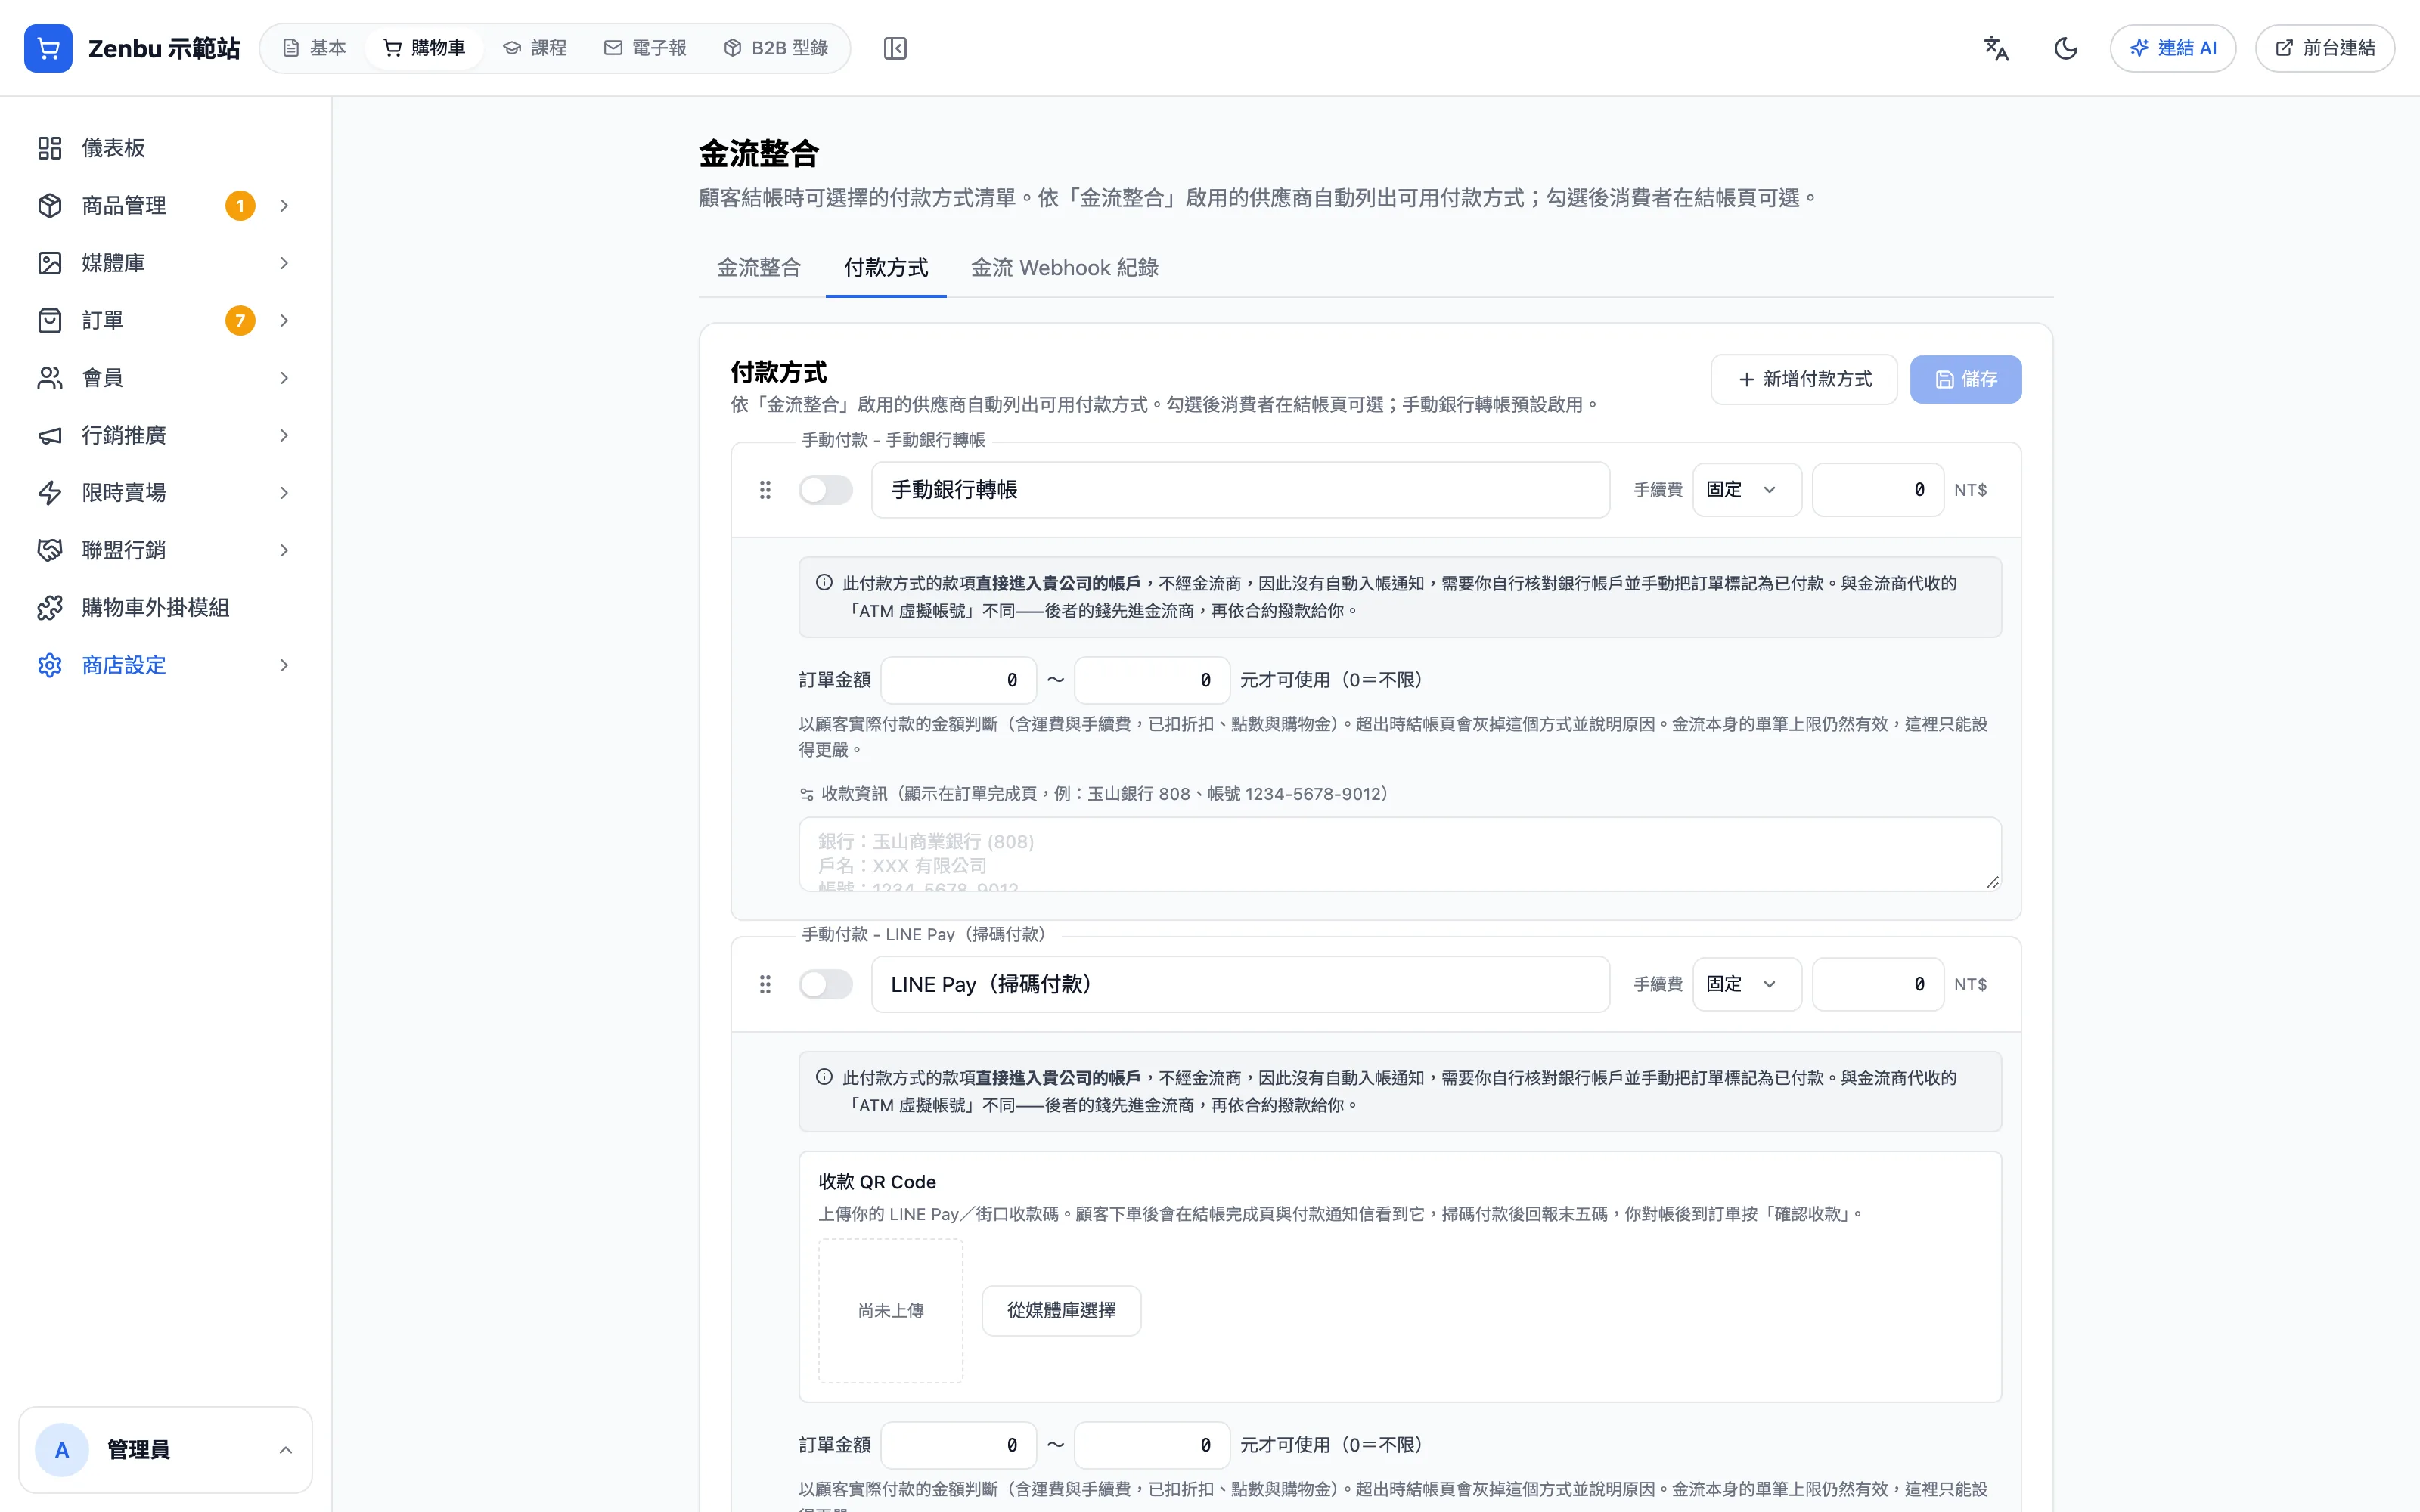
Task: Click LINE Pay 訂單金額 maximum field
Action: point(1152,1445)
